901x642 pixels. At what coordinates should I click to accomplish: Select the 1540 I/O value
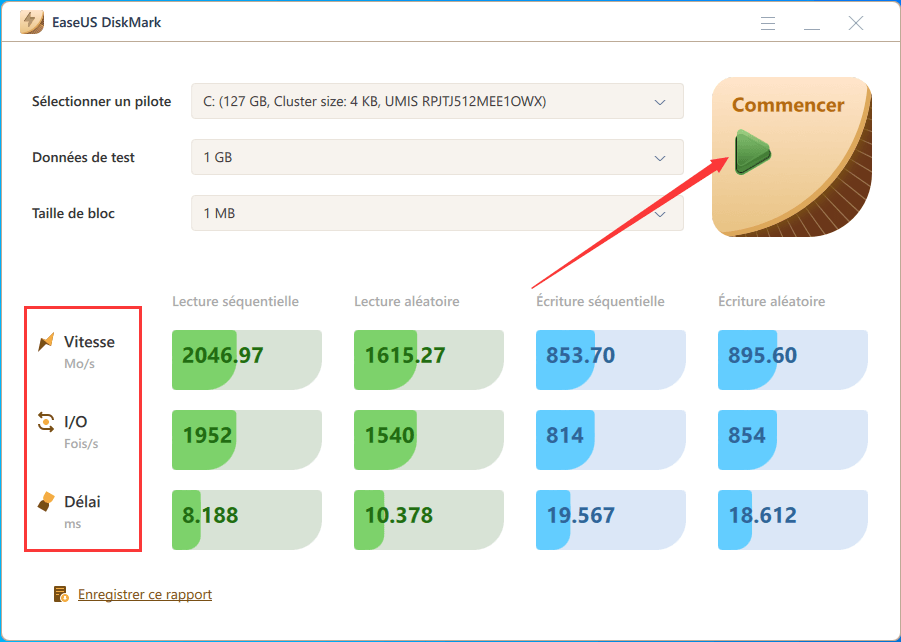(x=429, y=440)
